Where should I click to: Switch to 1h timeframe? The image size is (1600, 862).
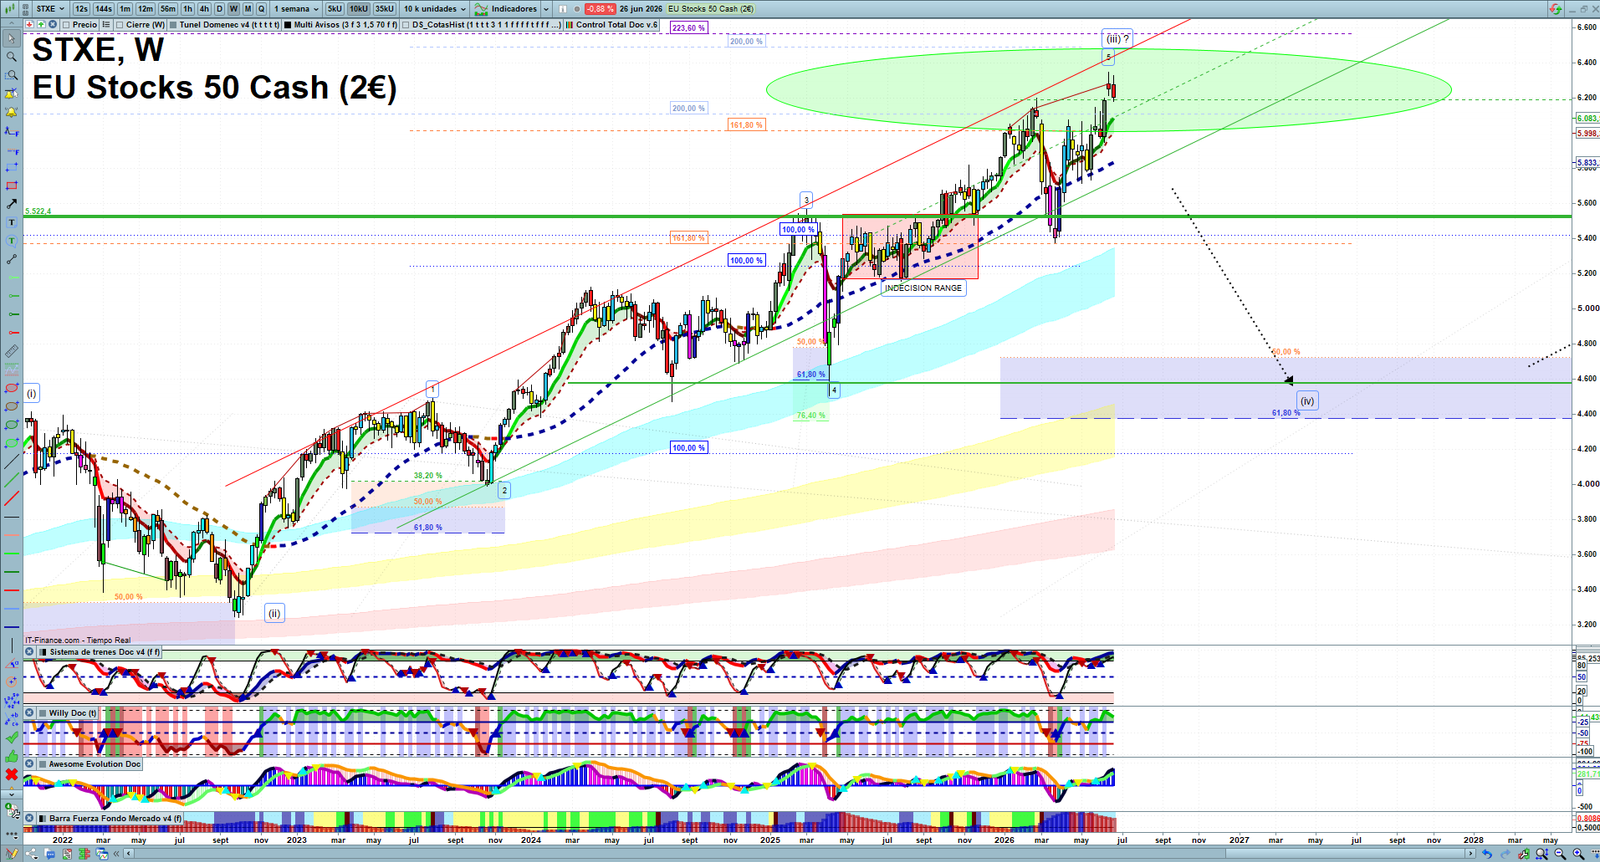[188, 8]
